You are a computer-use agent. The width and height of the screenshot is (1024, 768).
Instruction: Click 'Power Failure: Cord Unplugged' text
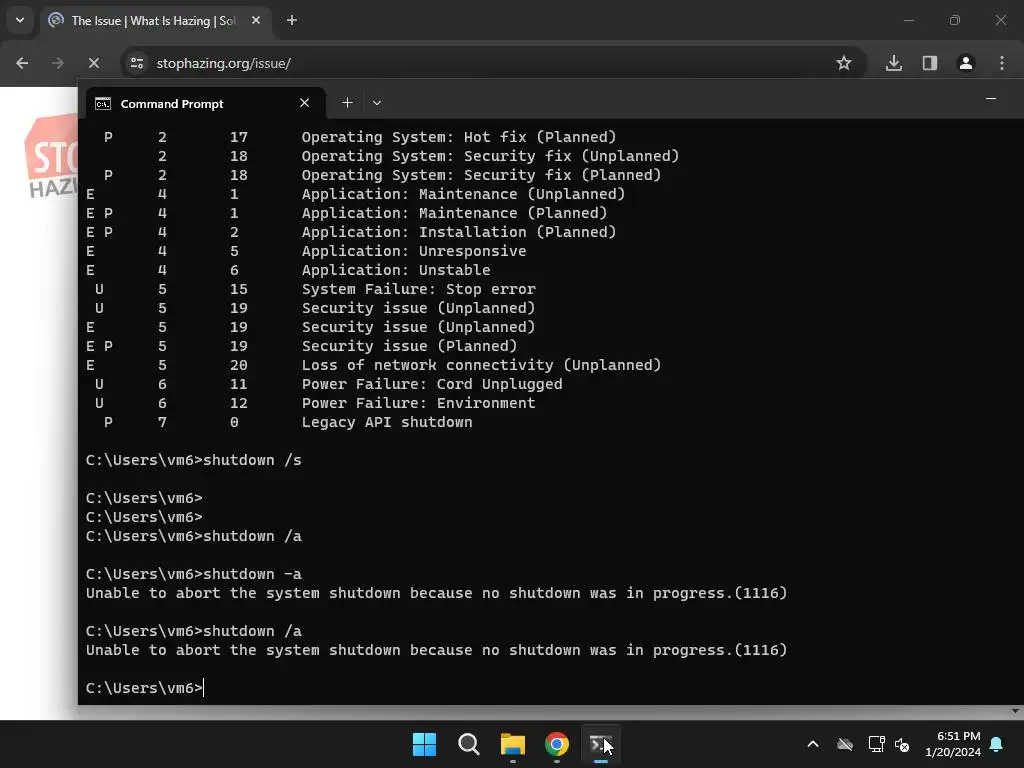point(432,384)
